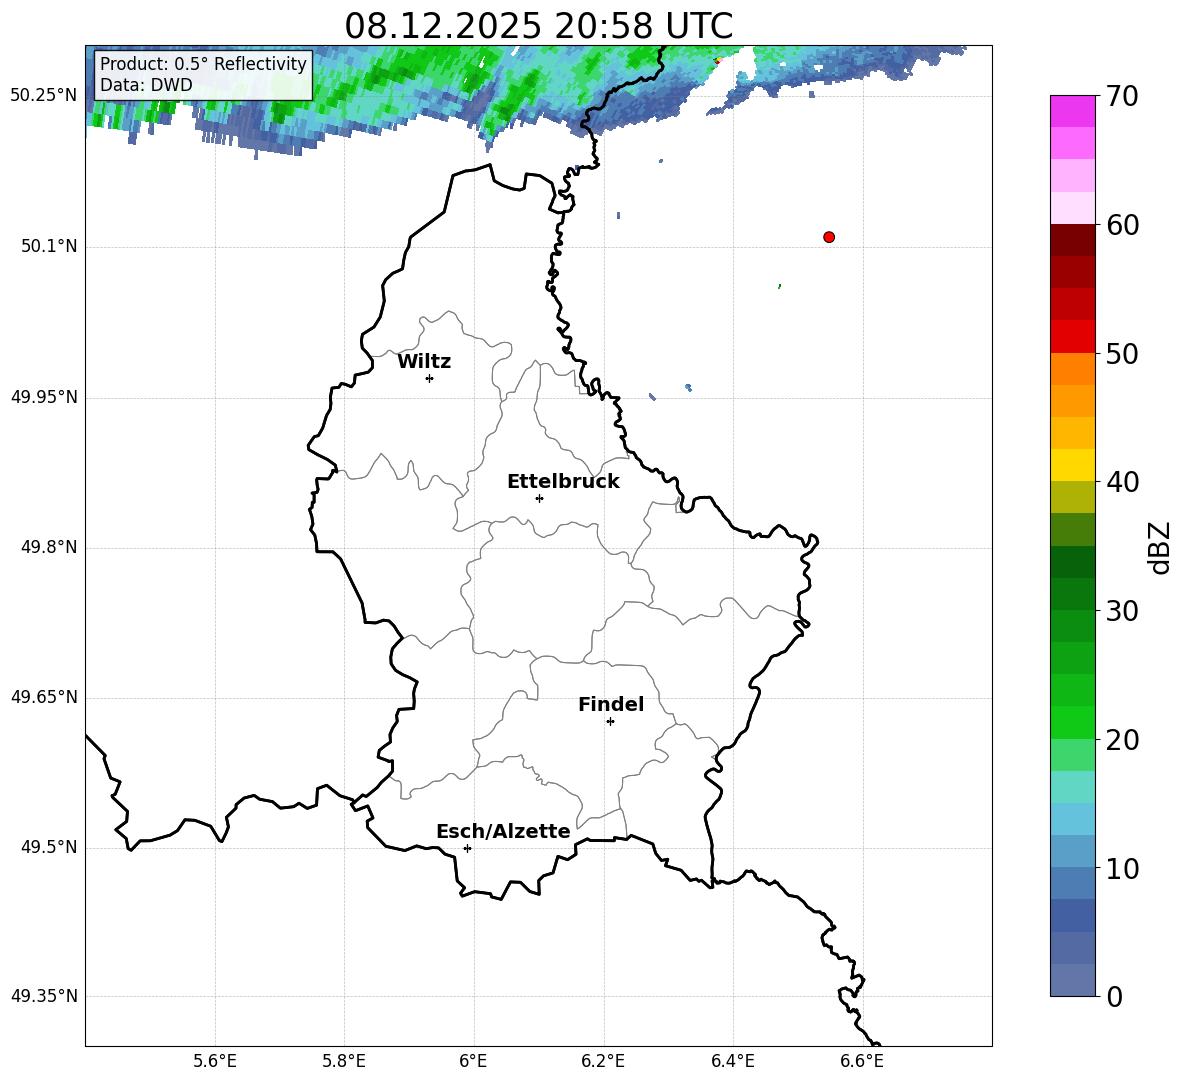Click the colorbar tick label '50'
The image size is (1184, 1081).
click(x=1122, y=353)
